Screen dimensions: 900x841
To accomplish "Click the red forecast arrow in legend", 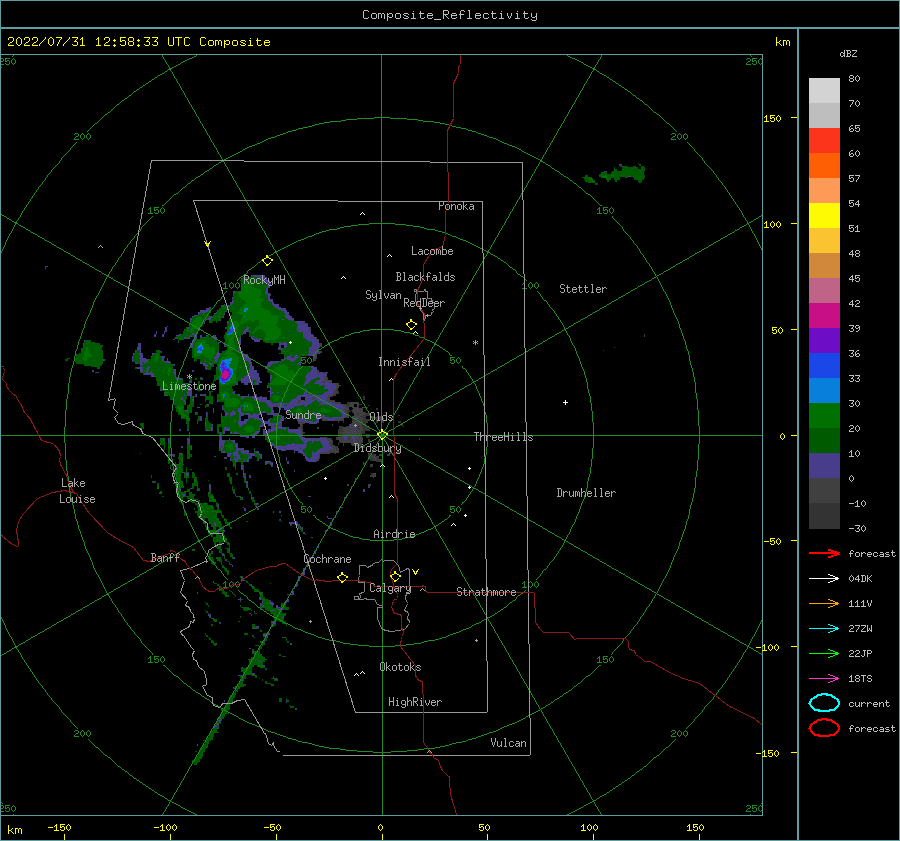I will [824, 553].
